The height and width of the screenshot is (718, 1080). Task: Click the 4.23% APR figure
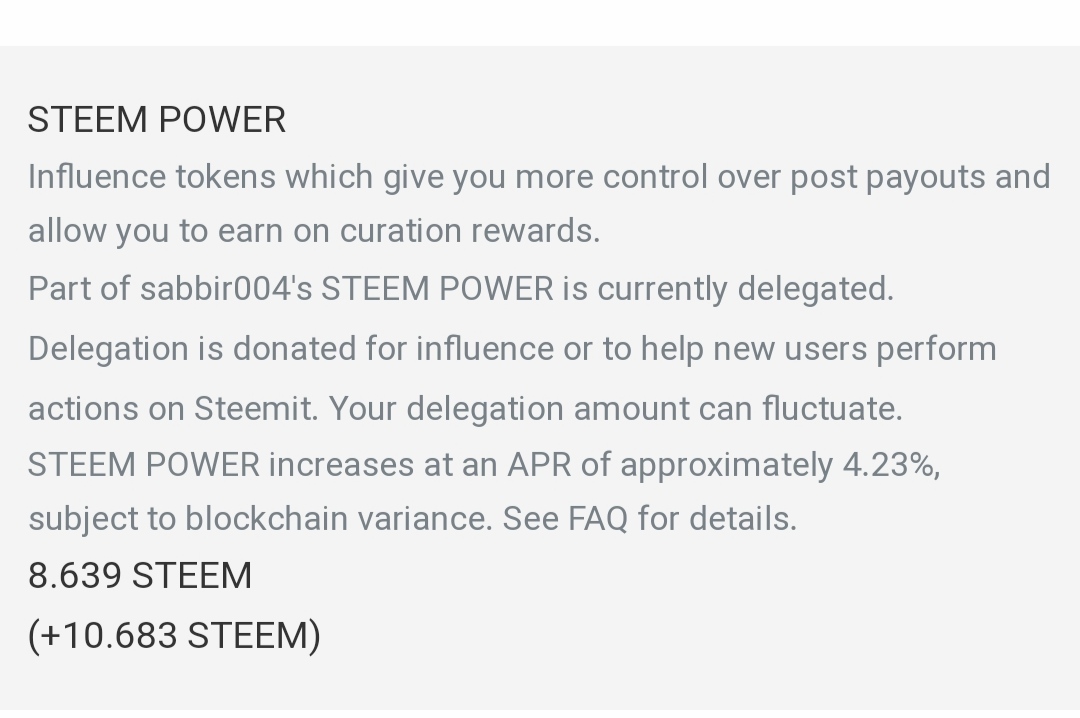[x=889, y=465]
